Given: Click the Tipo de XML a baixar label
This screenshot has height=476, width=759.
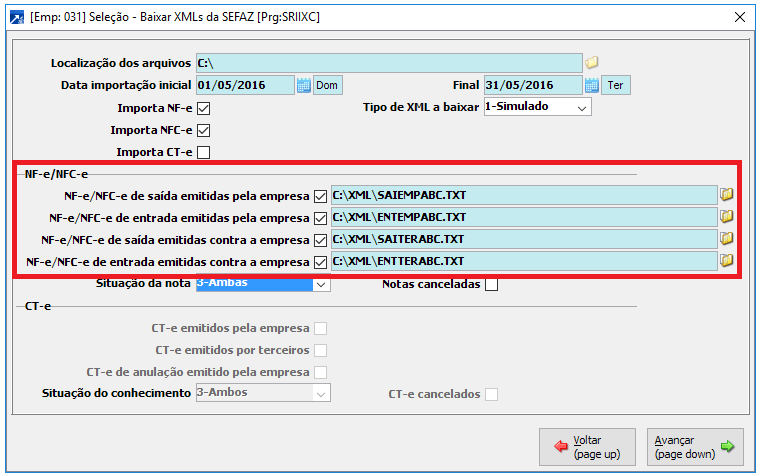Looking at the screenshot, I should 421,107.
